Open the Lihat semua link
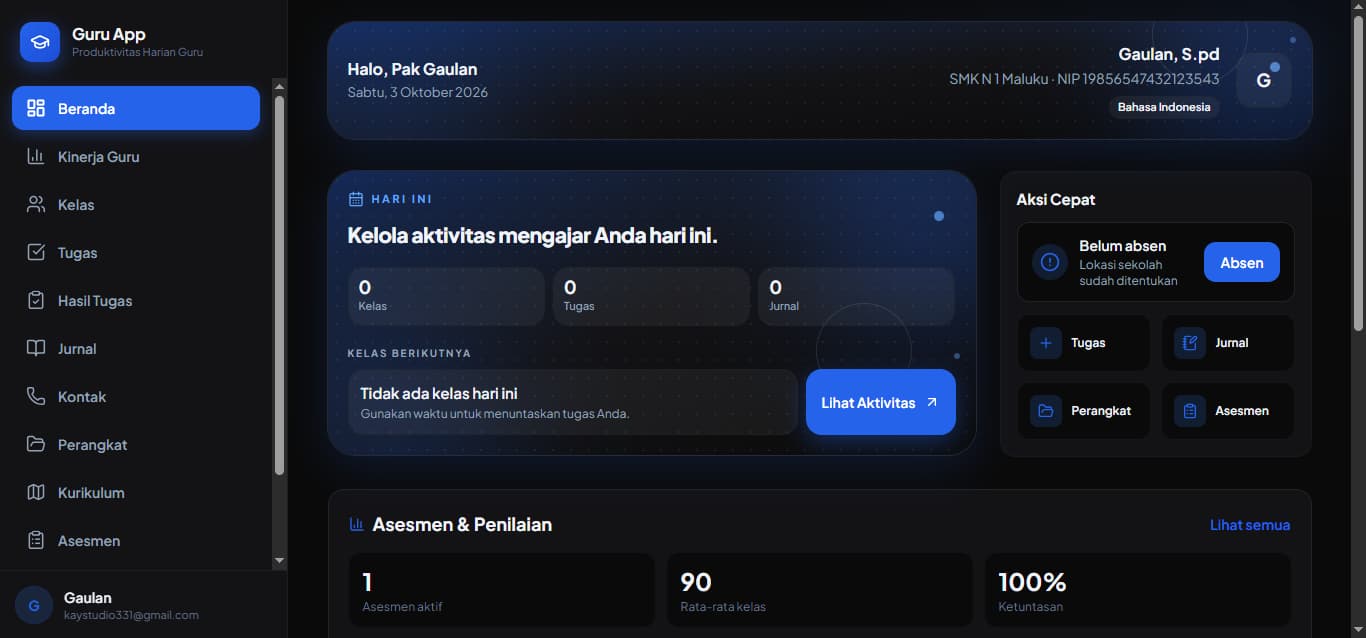 (1250, 524)
